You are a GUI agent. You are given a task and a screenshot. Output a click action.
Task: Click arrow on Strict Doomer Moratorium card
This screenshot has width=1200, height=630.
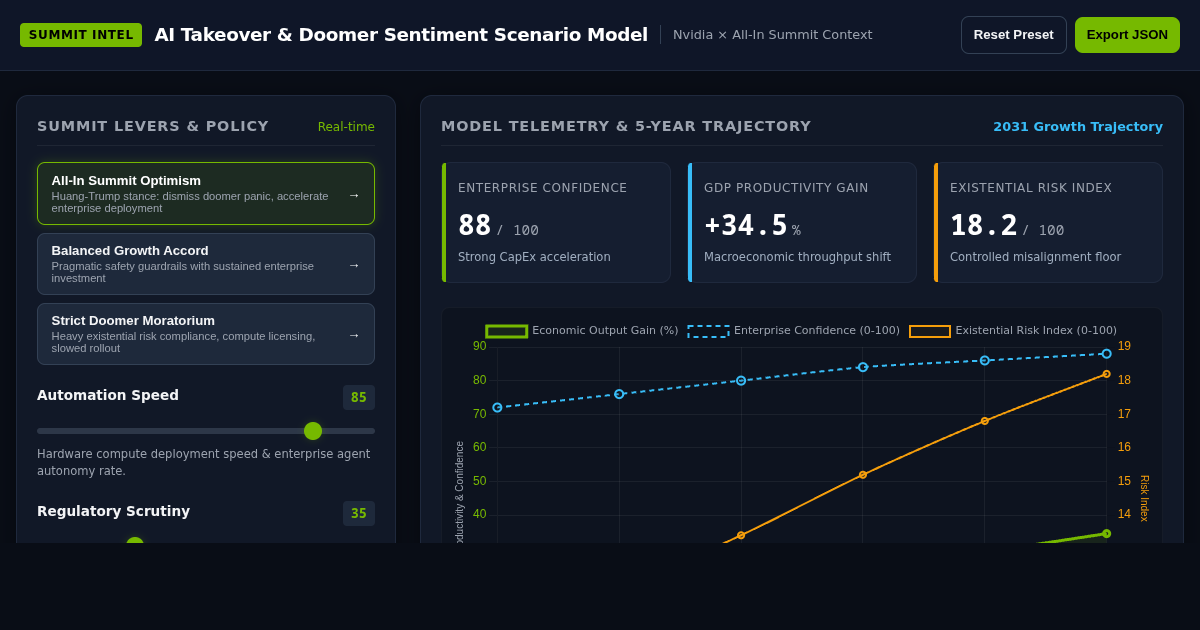(x=354, y=335)
